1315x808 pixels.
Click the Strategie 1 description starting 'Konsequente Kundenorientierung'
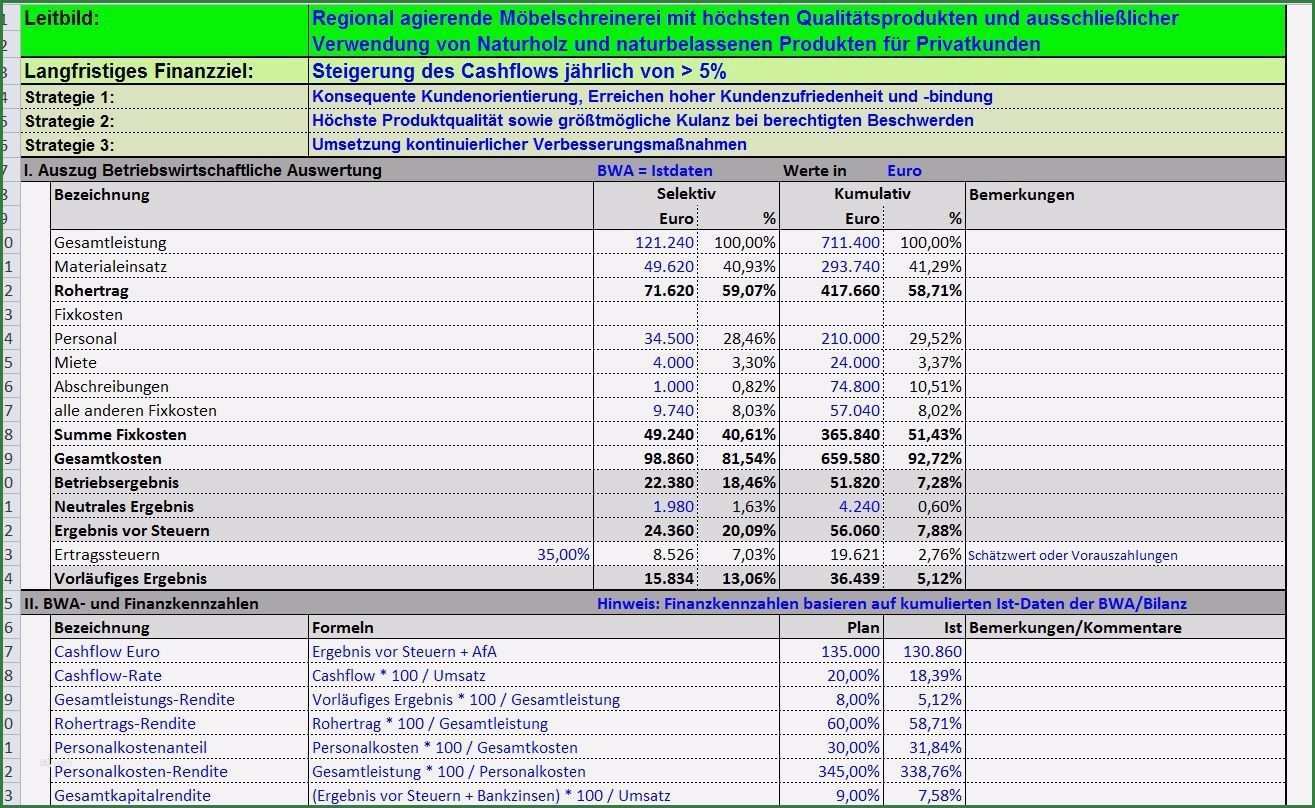coord(652,96)
